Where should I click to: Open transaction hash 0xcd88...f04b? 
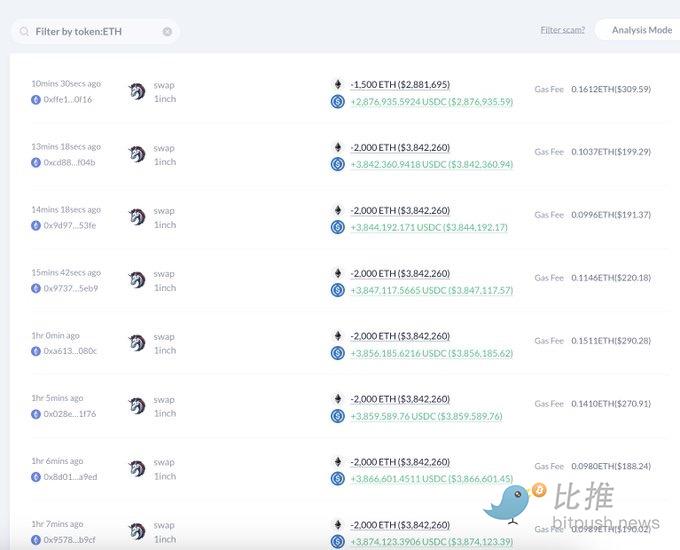pyautogui.click(x=69, y=162)
